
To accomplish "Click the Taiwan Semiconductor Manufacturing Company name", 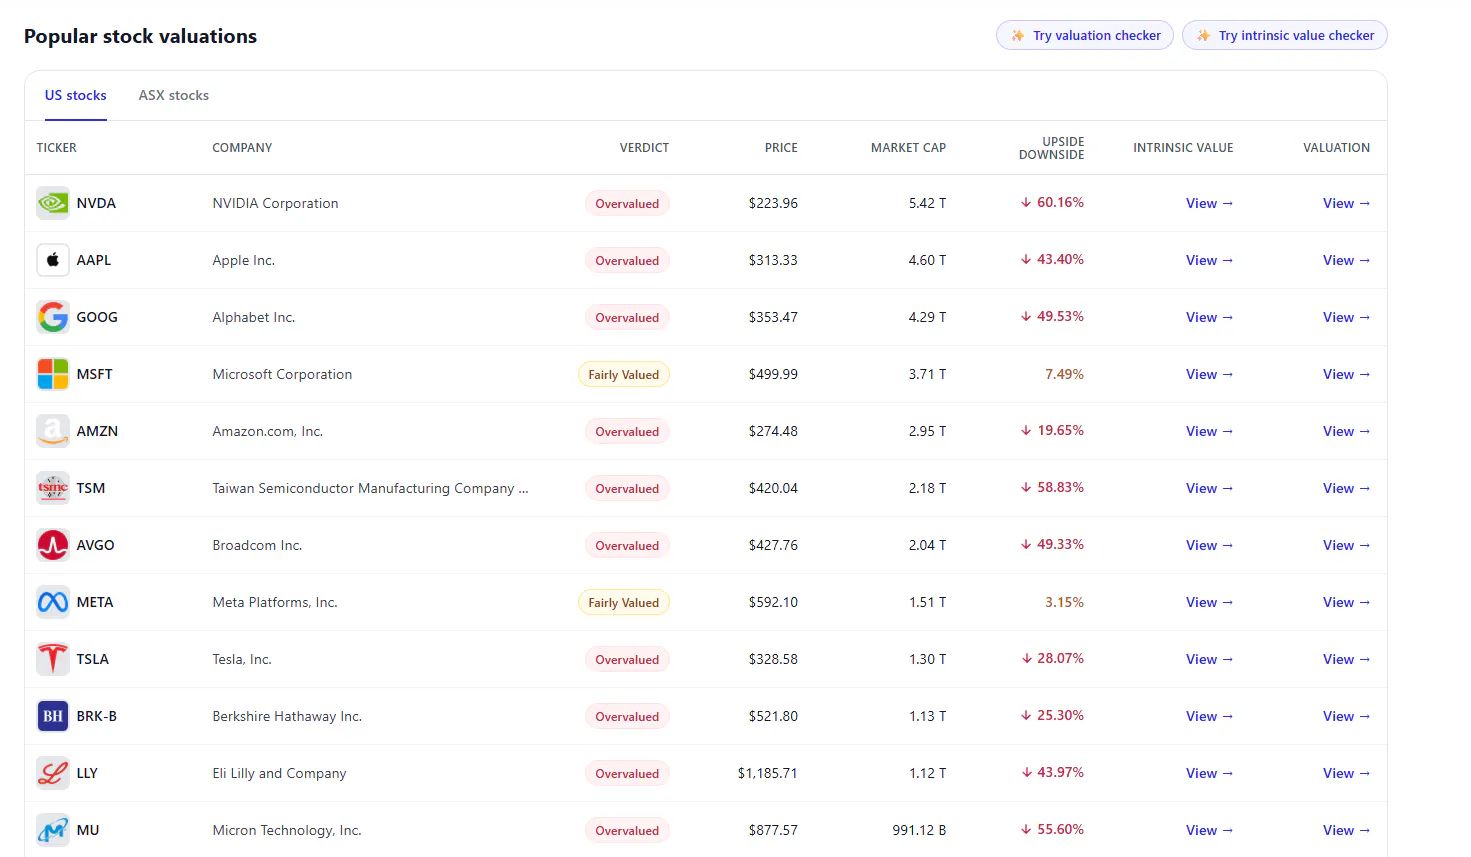I will coord(370,488).
